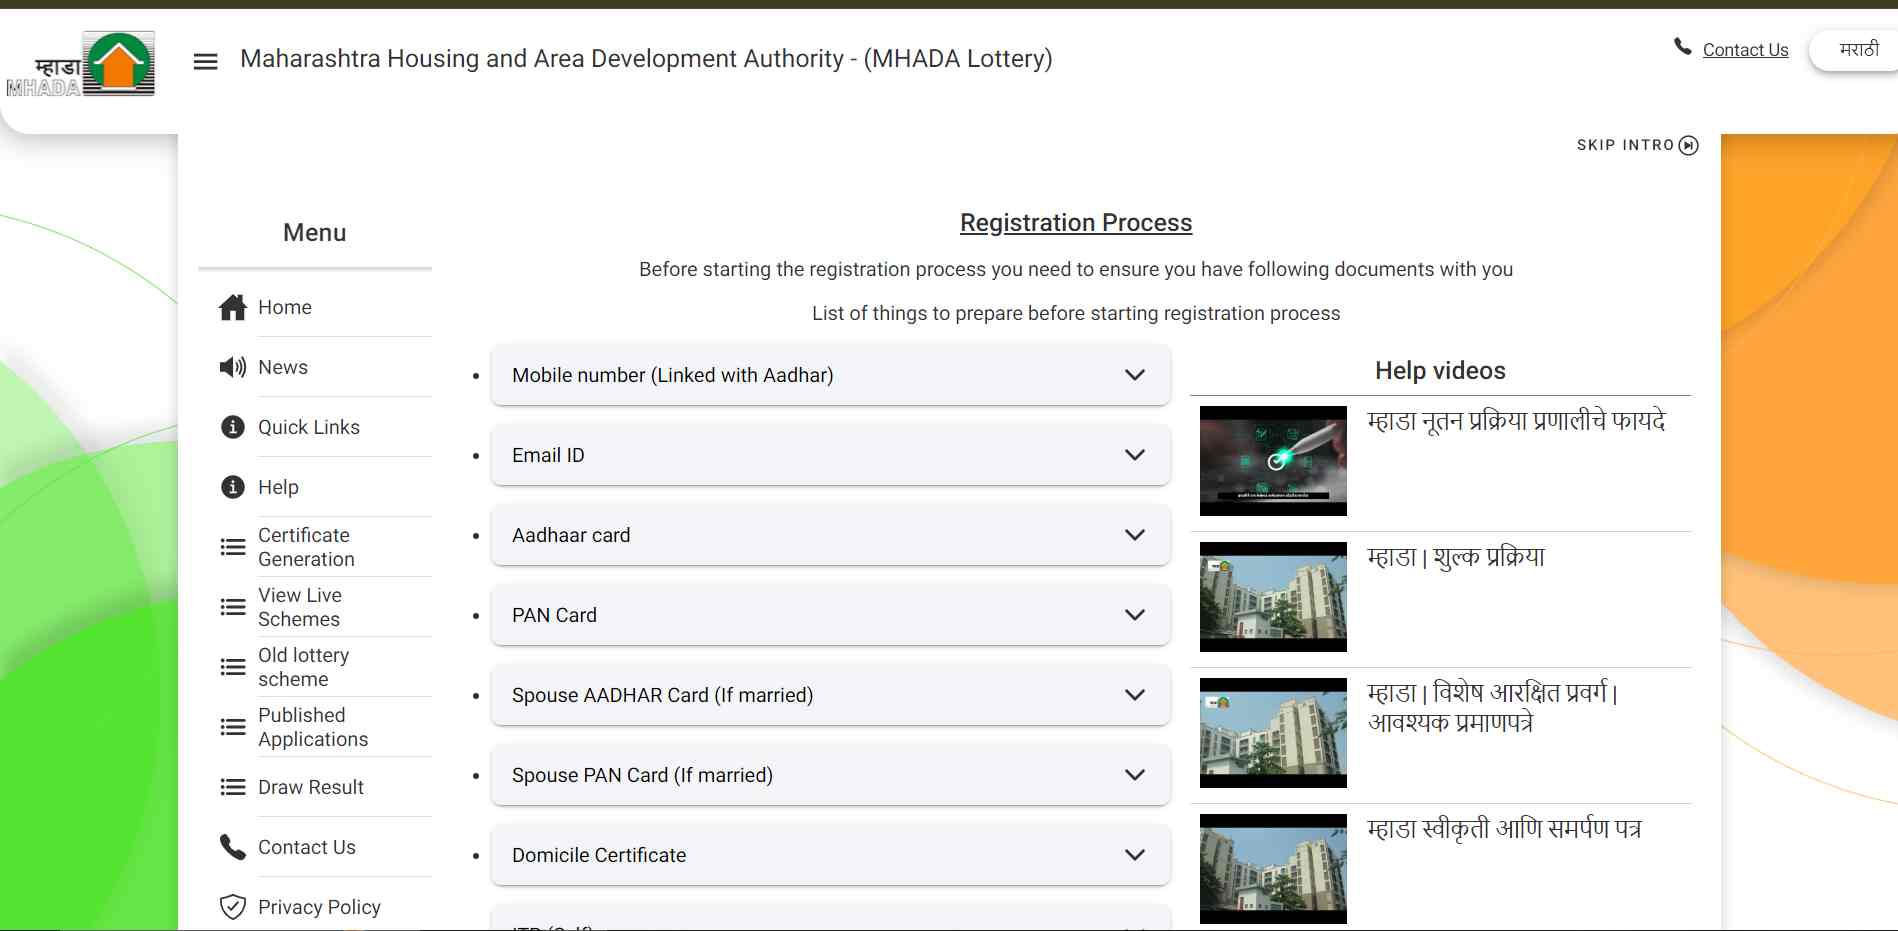Expand the PAN Card chevron
Screen dimensions: 1898x931
1135,615
